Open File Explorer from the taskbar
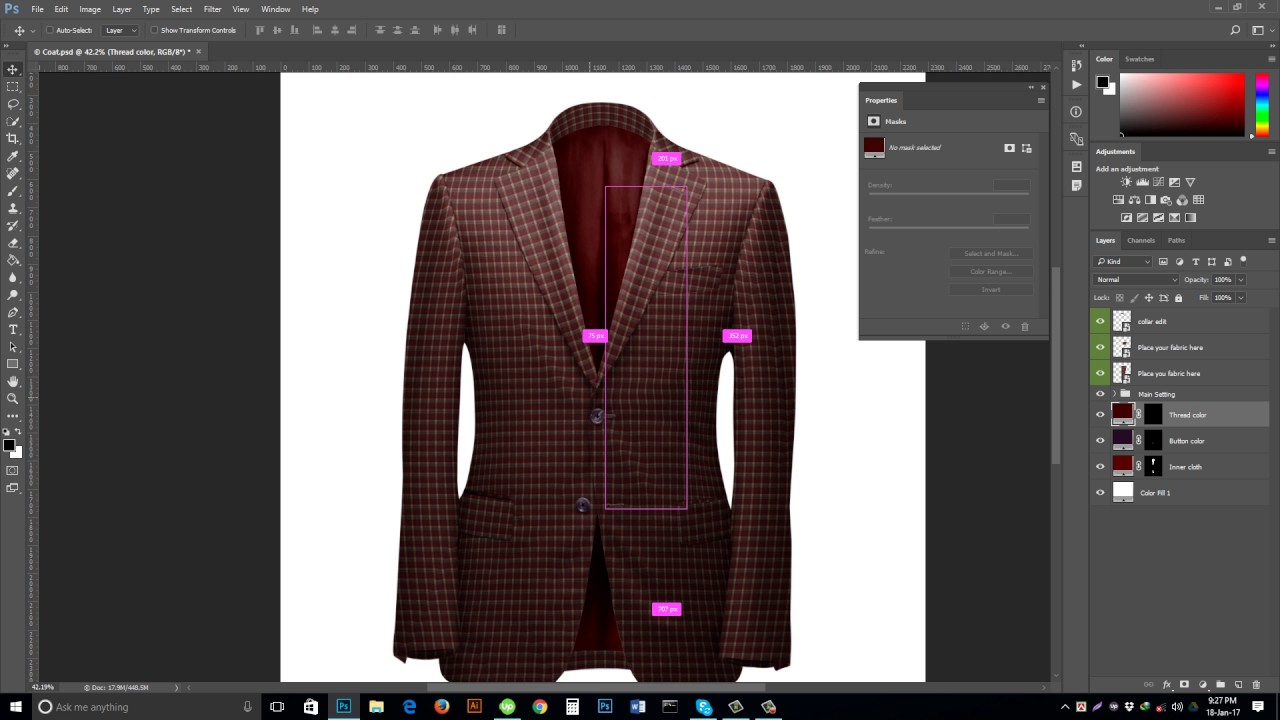This screenshot has width=1280, height=720. tap(376, 707)
